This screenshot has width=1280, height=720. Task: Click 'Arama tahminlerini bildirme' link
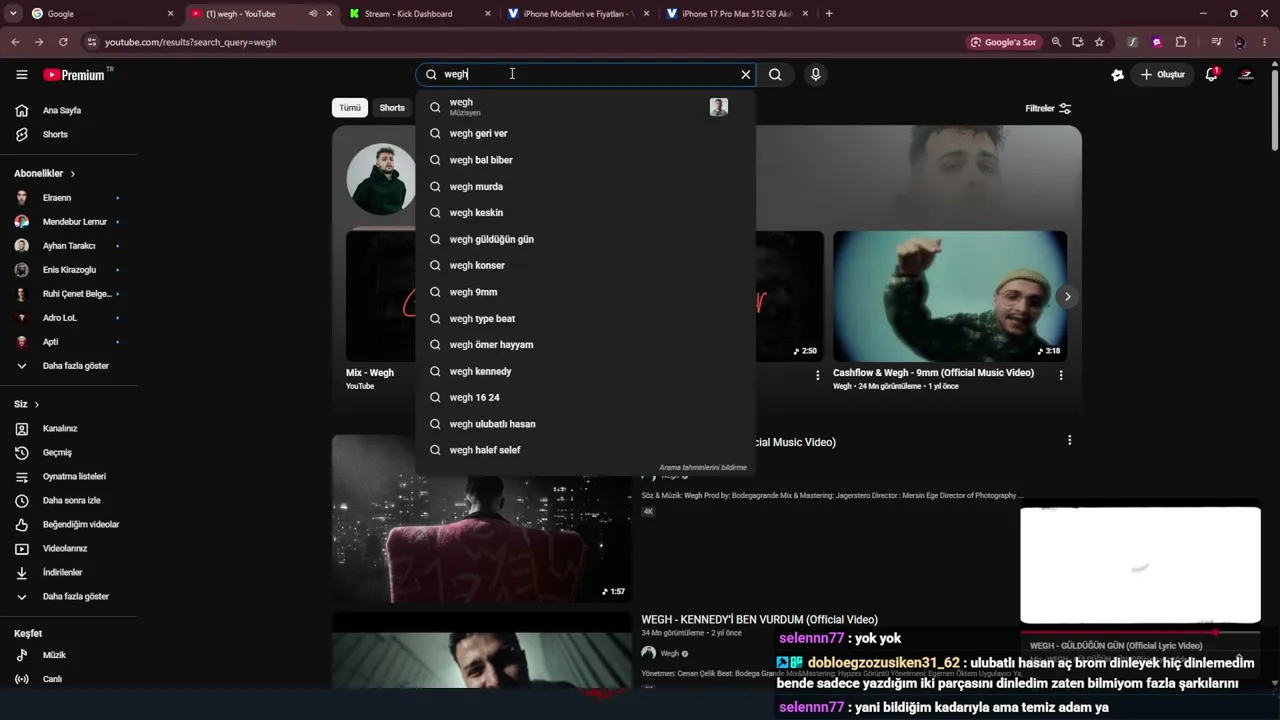(702, 467)
